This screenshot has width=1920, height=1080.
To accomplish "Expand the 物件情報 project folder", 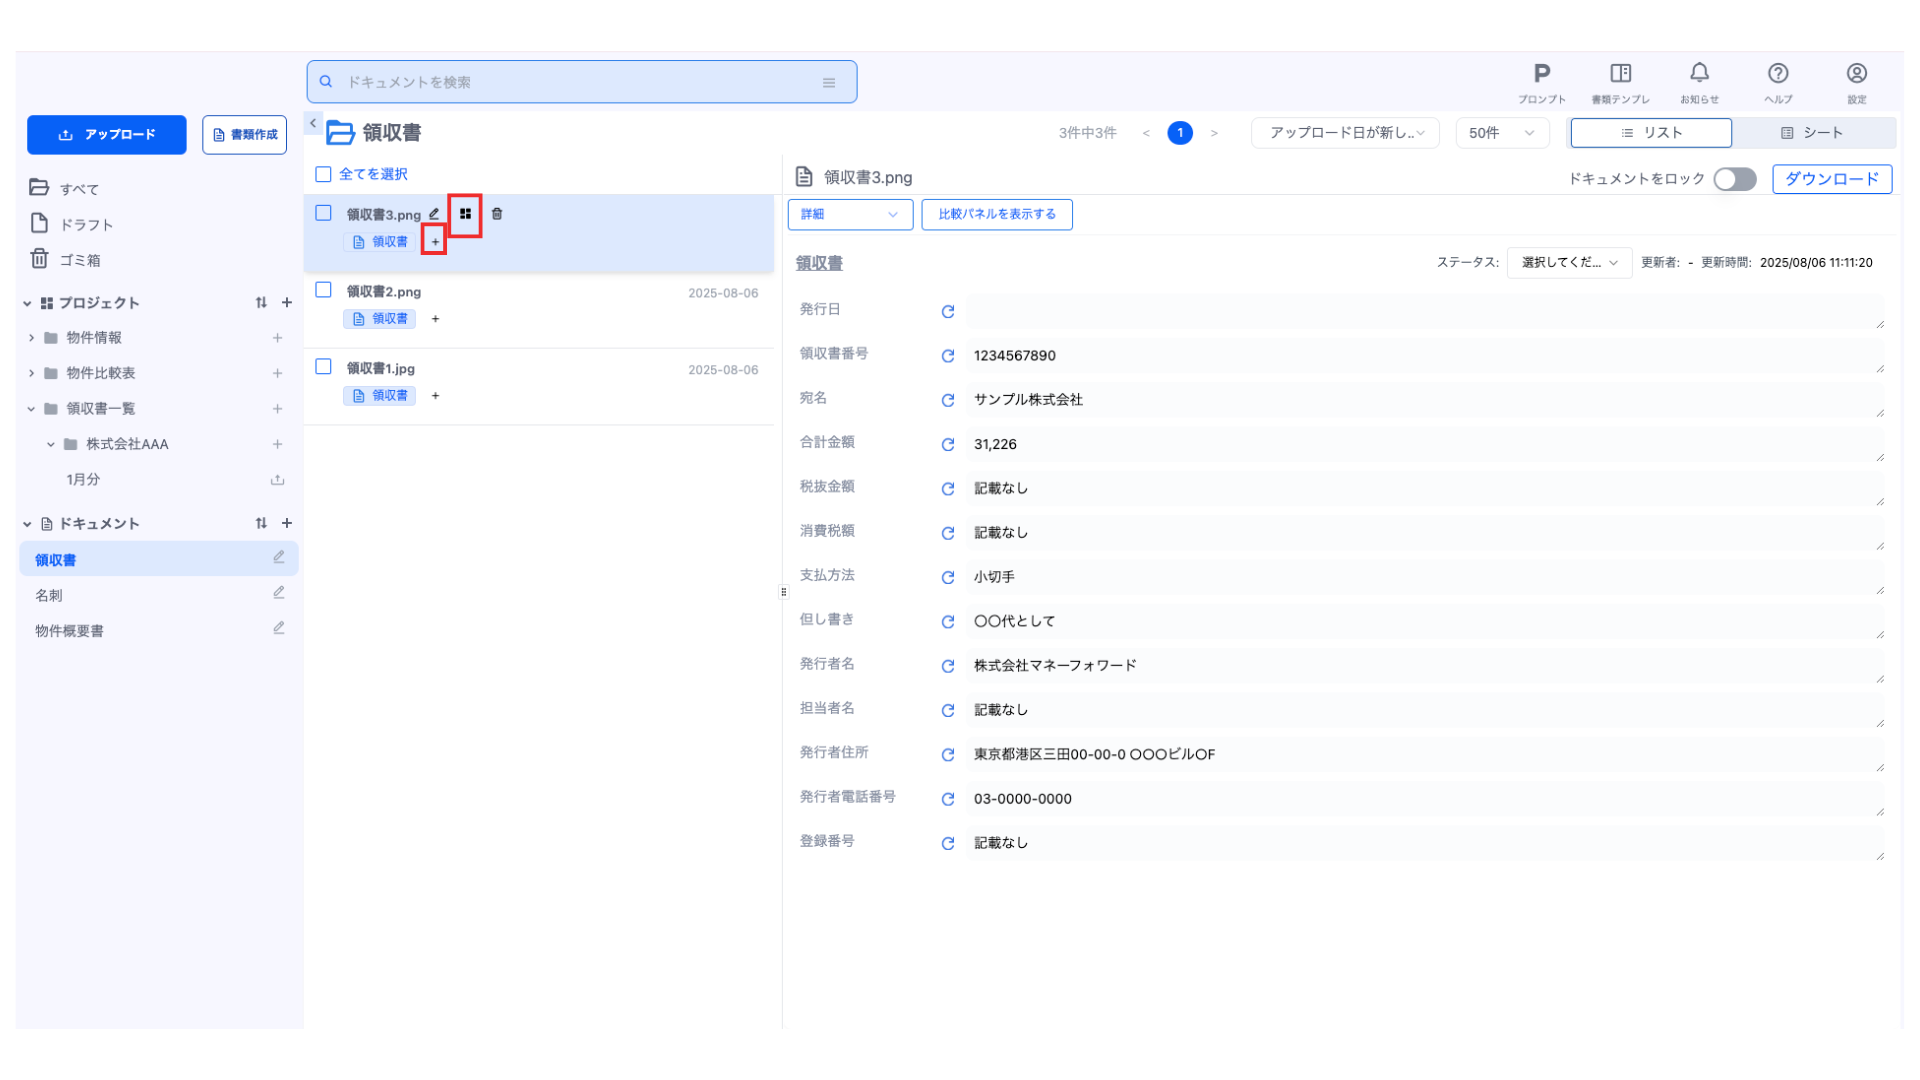I will click(x=31, y=338).
